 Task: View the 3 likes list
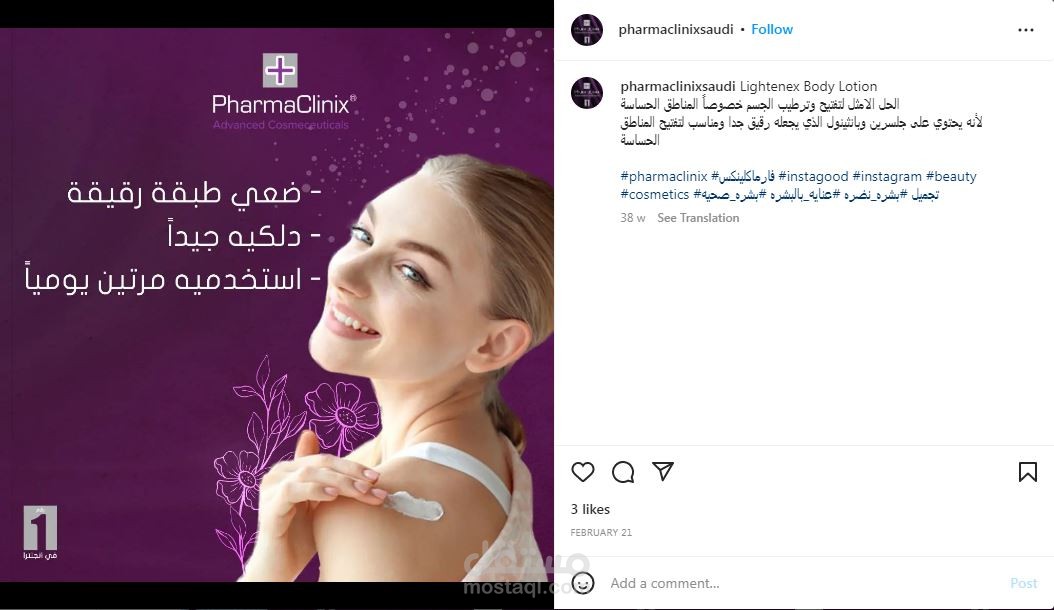(590, 509)
